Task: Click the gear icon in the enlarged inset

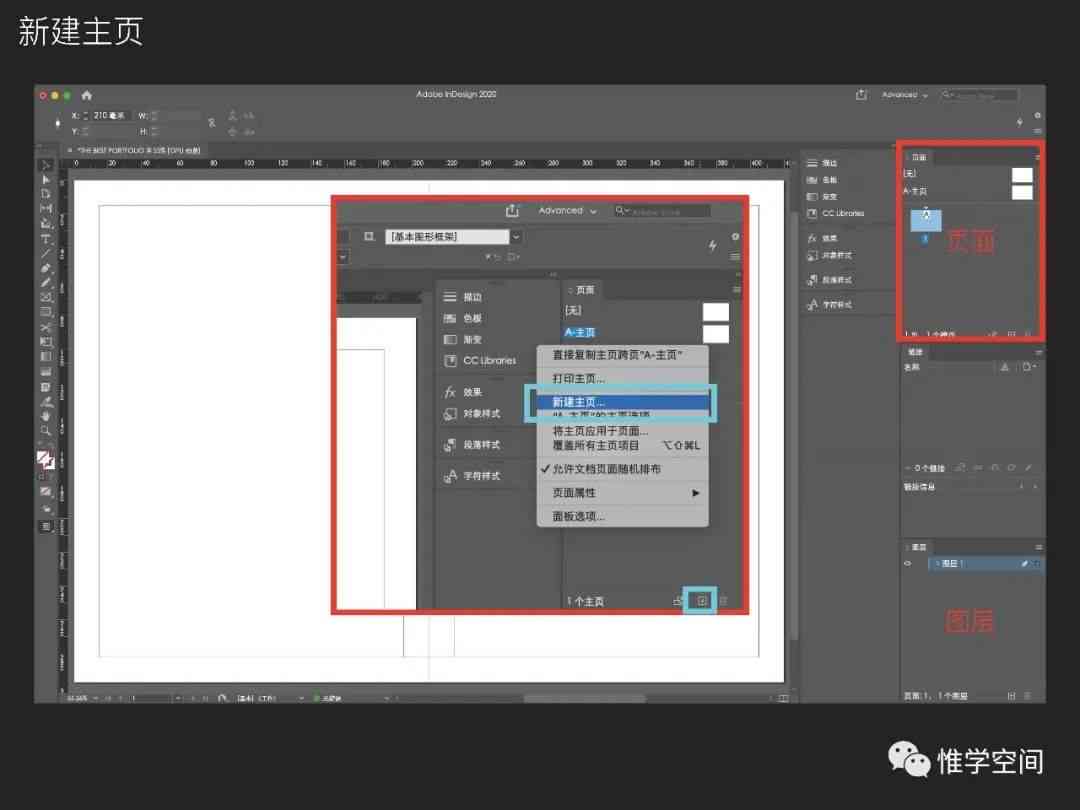Action: click(x=735, y=236)
